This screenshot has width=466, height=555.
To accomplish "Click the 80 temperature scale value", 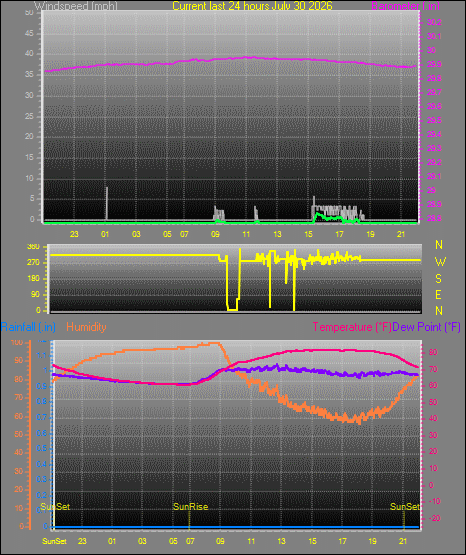I will (433, 352).
